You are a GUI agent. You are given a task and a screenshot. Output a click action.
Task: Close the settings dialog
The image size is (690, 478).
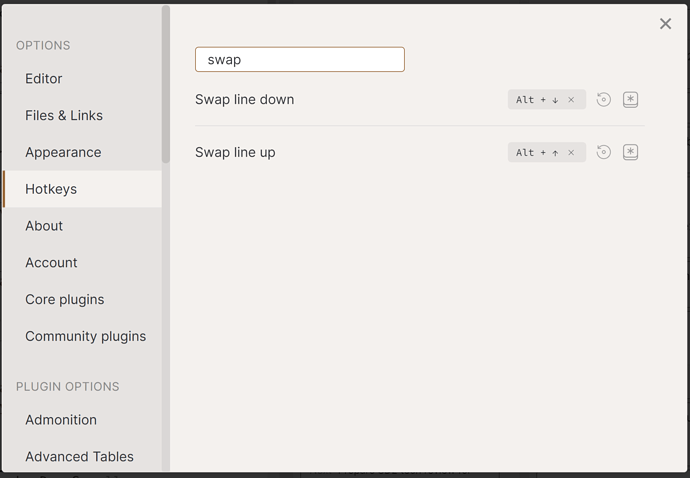(665, 24)
